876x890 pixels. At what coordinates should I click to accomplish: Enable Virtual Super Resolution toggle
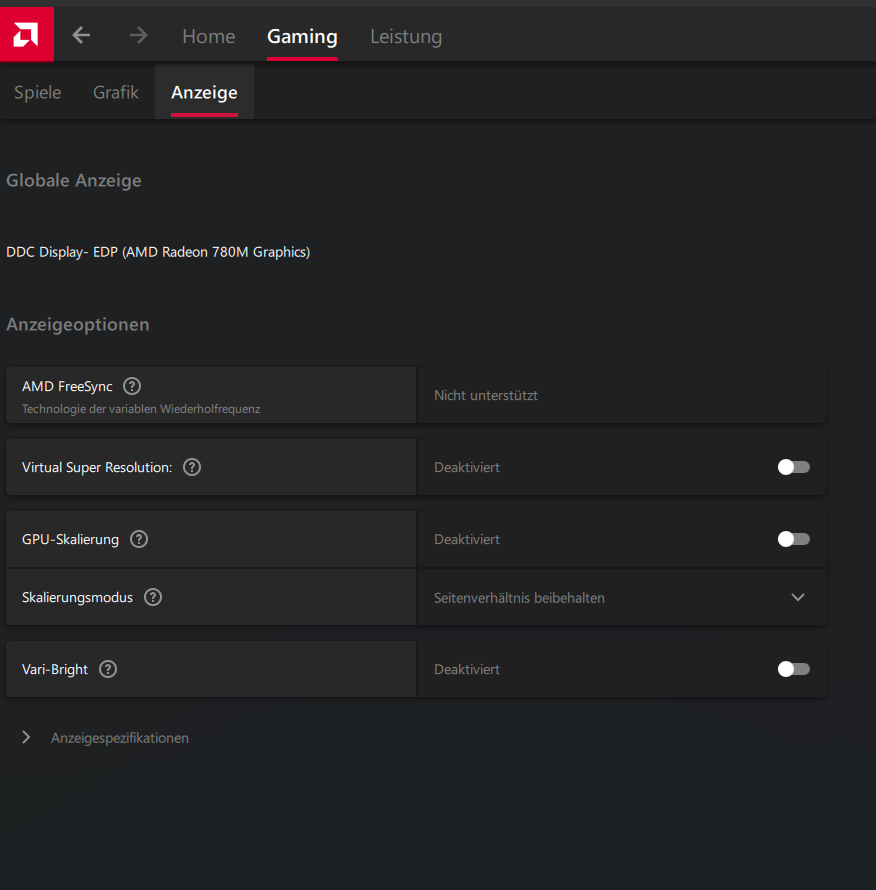click(793, 467)
